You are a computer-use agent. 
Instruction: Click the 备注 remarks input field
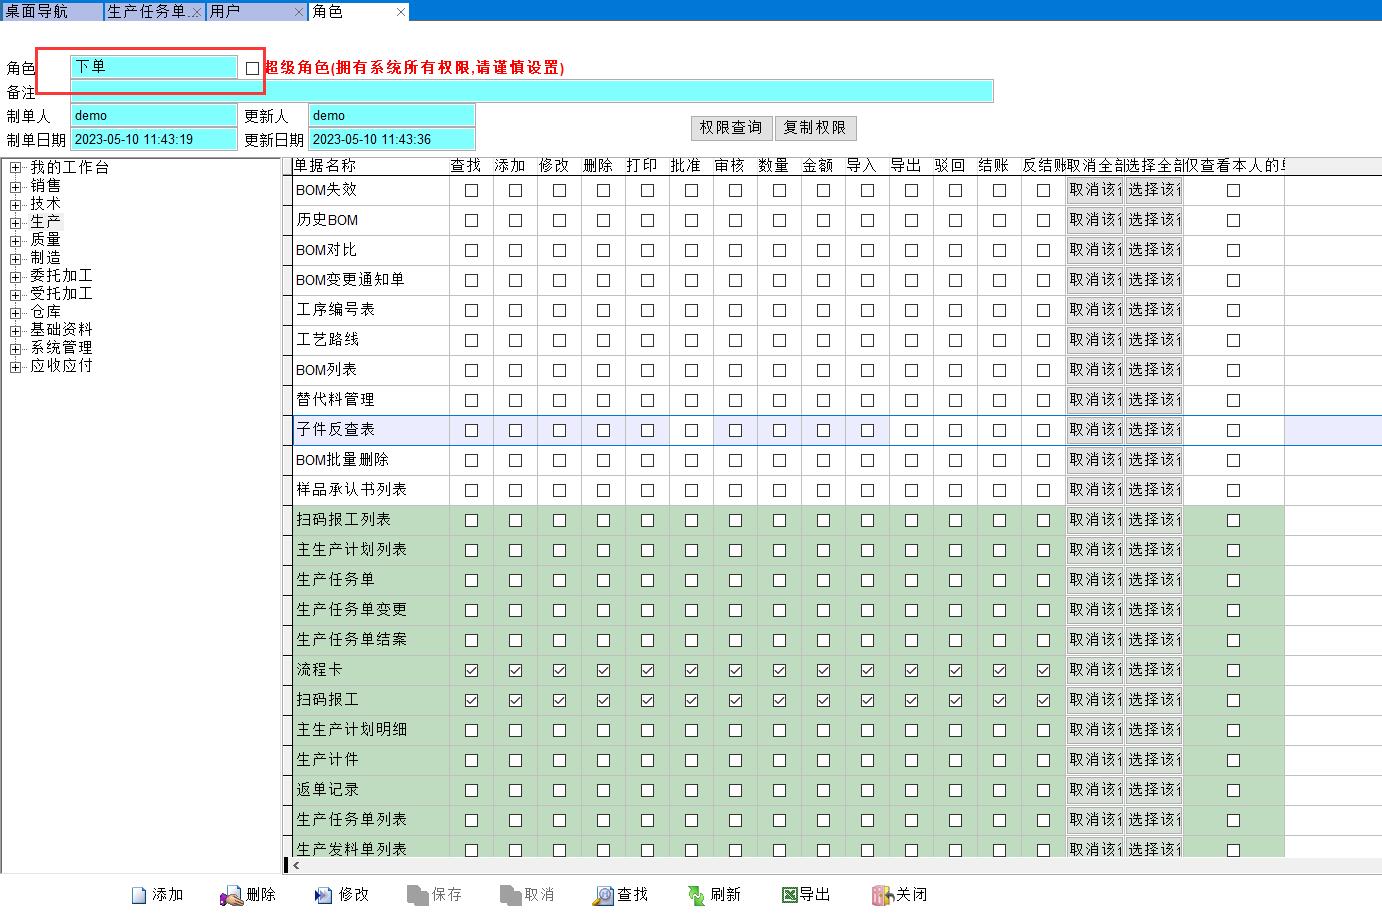(531, 92)
